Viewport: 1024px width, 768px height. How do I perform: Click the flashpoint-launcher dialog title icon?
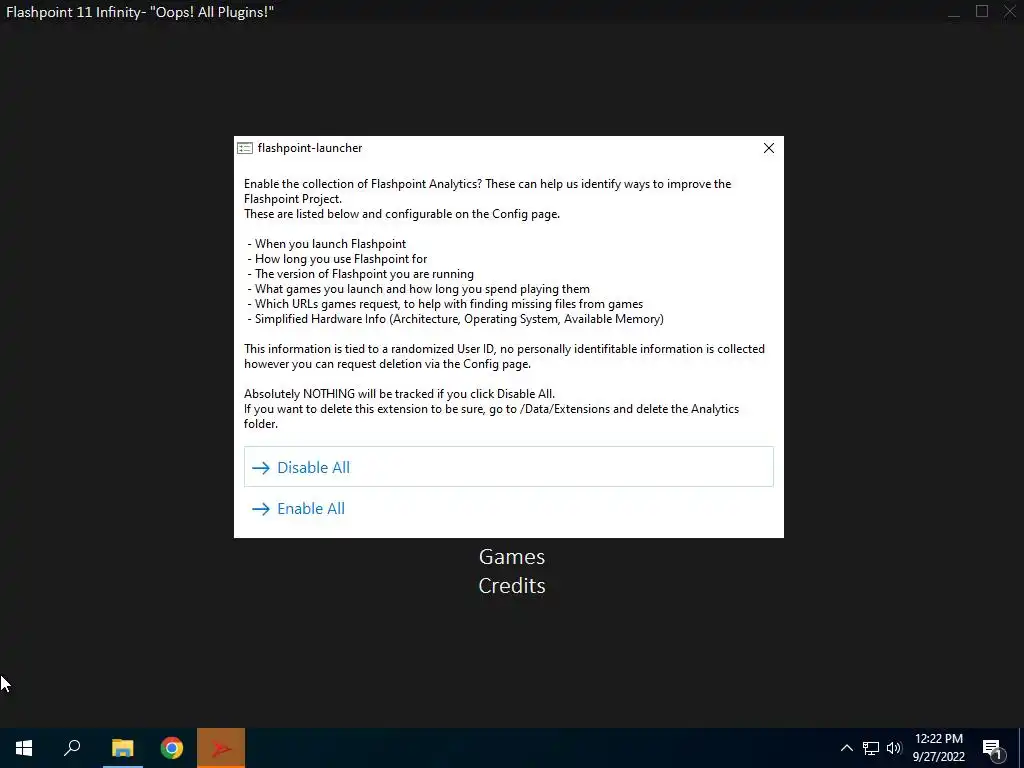pyautogui.click(x=245, y=148)
